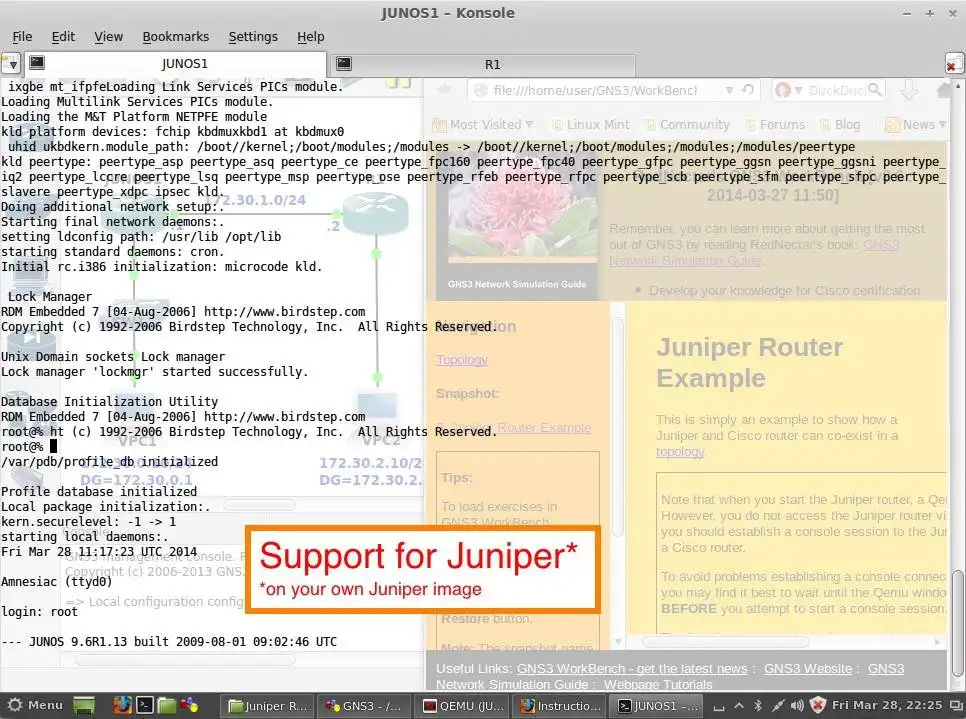
Task: Click the 'JUNOS 9.6R1.13 built' line
Action: [169, 642]
